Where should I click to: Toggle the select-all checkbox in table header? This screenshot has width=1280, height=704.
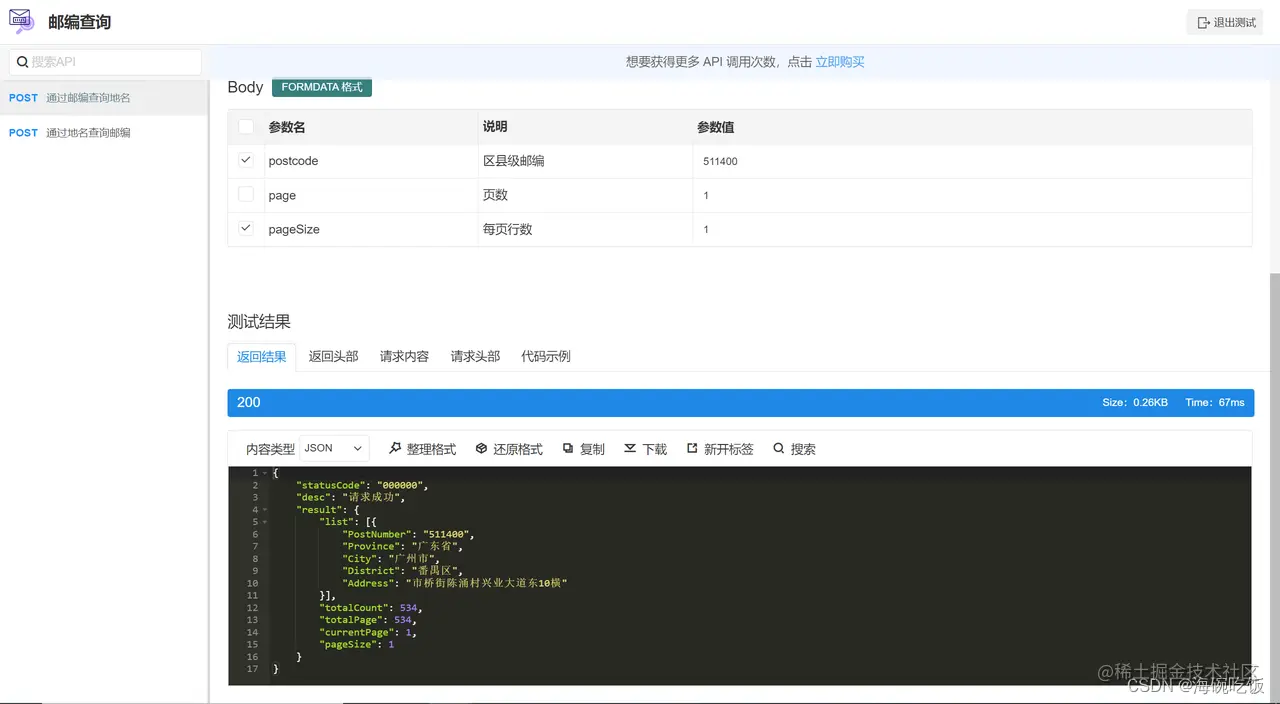(x=246, y=127)
